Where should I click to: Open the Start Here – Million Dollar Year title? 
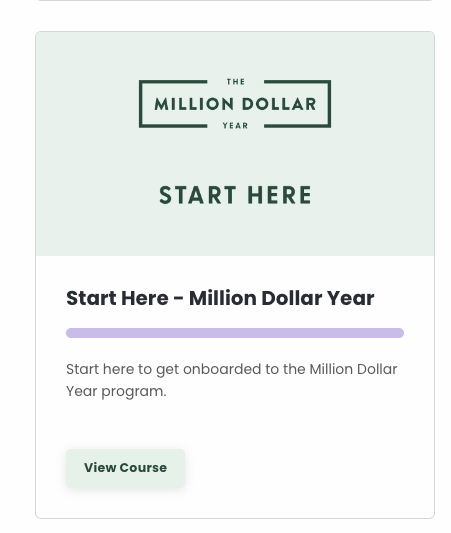pos(220,298)
